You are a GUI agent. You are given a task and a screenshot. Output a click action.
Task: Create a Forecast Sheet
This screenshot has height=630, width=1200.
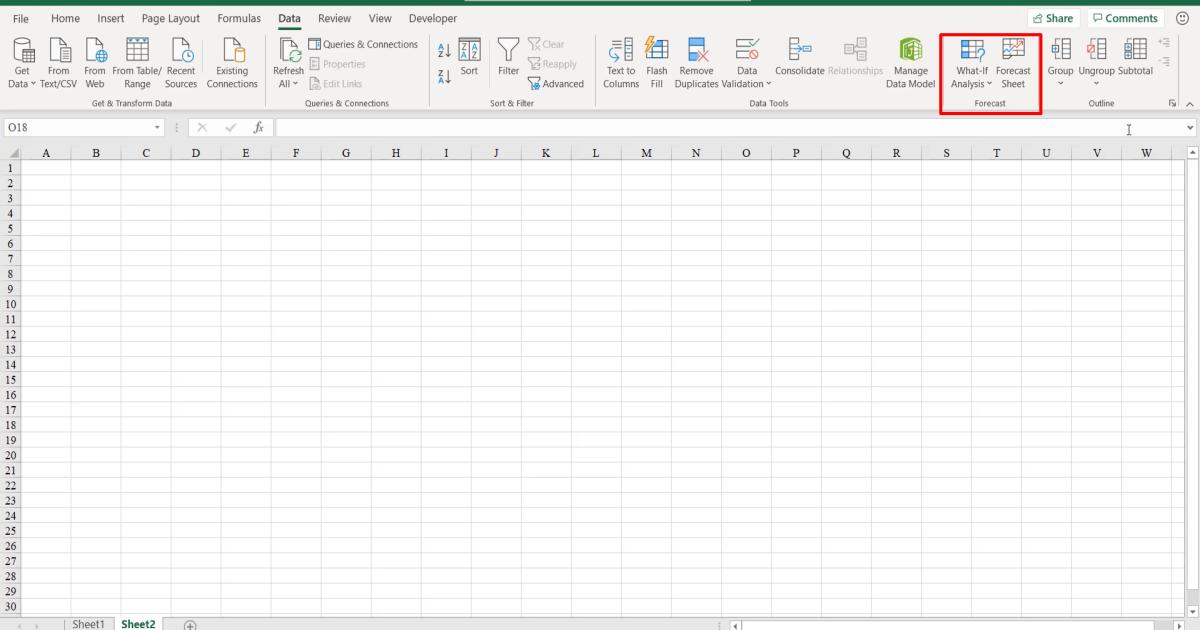(x=1013, y=62)
